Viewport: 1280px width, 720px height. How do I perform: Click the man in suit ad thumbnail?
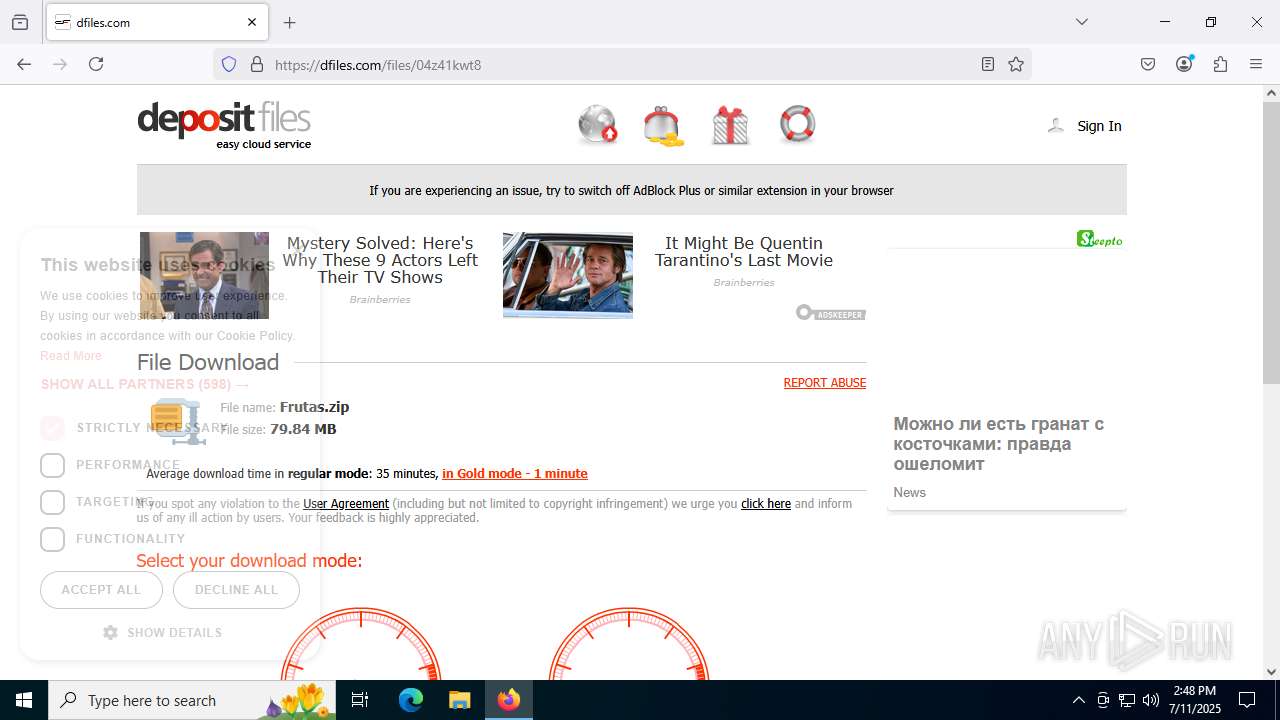204,275
